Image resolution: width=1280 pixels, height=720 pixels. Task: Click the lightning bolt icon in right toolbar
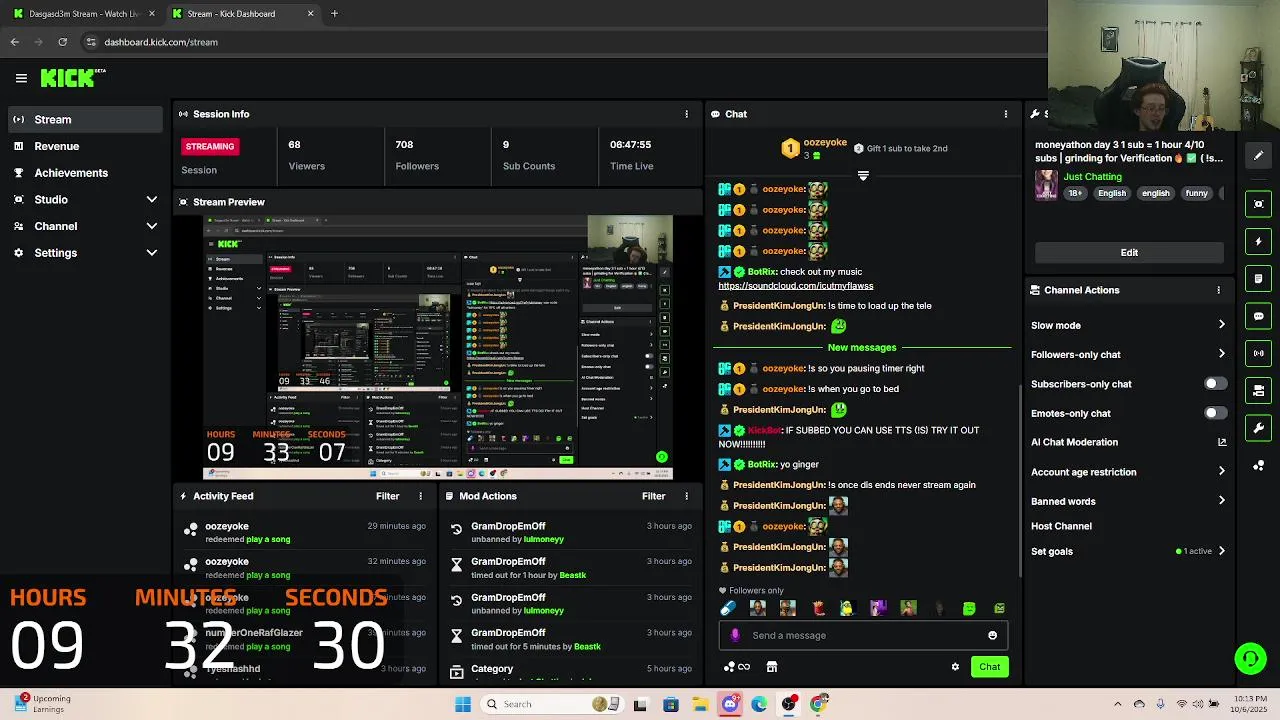(1258, 241)
